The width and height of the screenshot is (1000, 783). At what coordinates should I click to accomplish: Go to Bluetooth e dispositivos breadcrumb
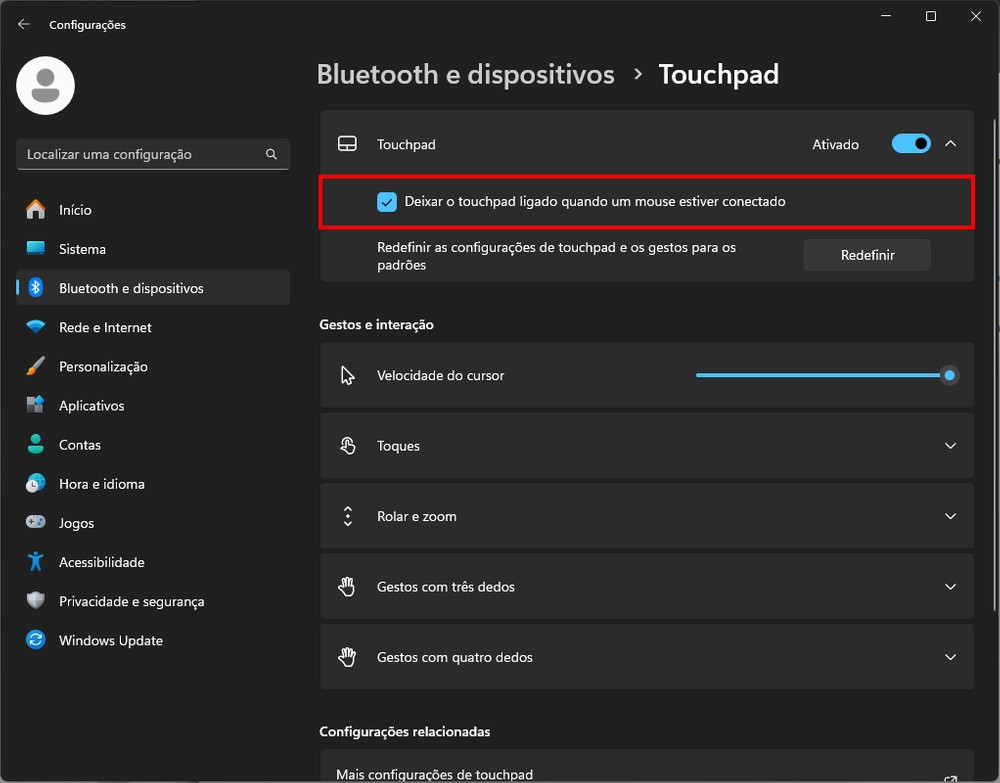pyautogui.click(x=465, y=74)
